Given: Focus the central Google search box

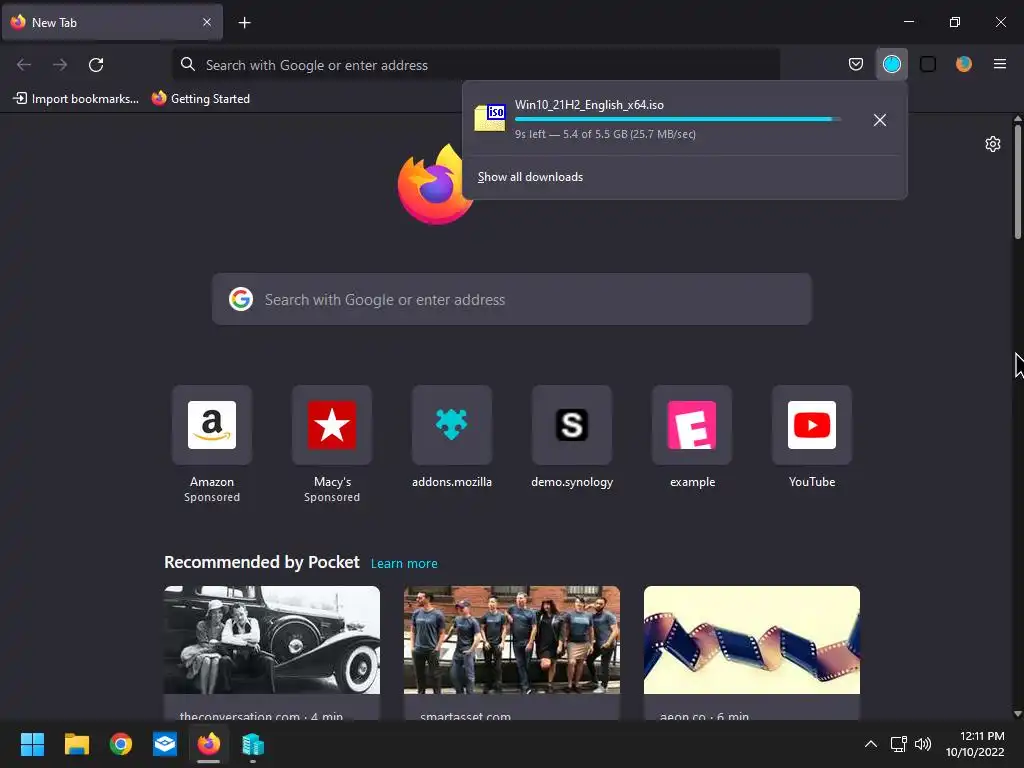Looking at the screenshot, I should (511, 299).
